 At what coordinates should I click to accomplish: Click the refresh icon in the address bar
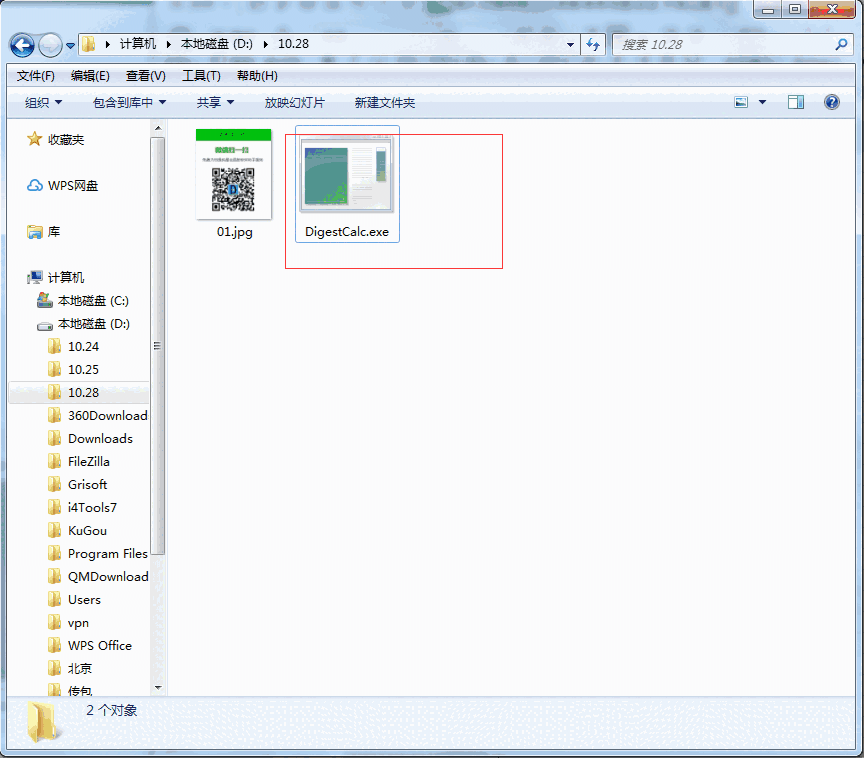pos(593,45)
